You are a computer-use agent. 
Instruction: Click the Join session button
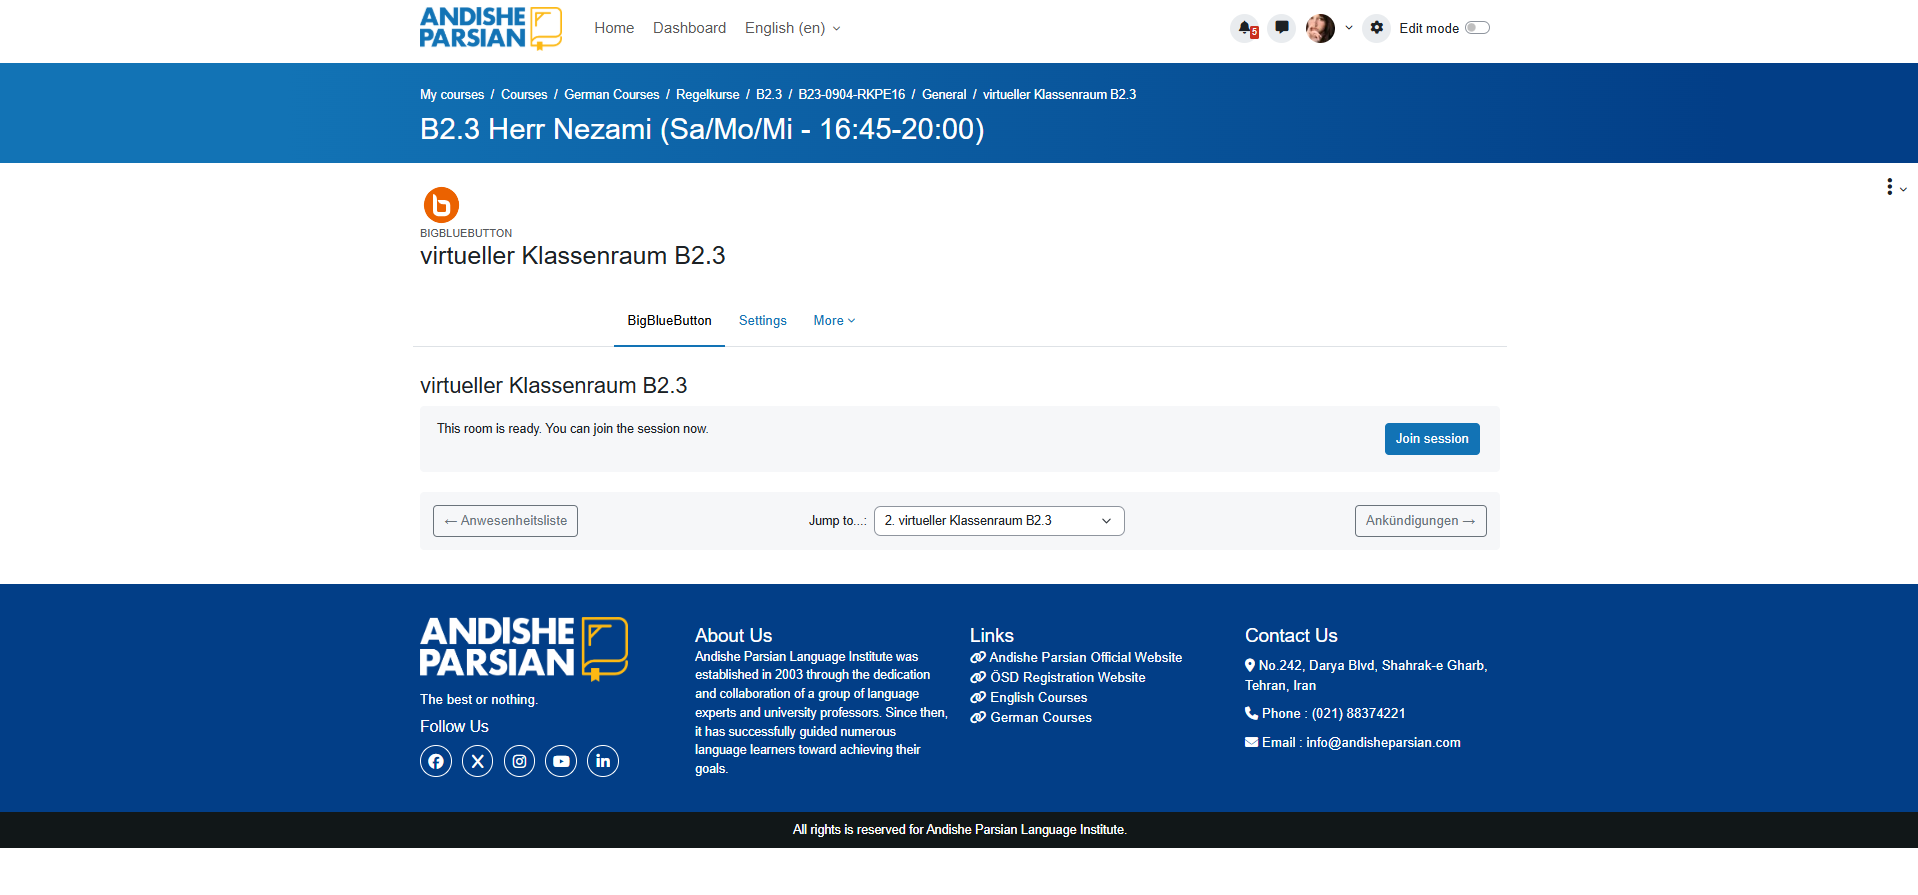coord(1431,439)
